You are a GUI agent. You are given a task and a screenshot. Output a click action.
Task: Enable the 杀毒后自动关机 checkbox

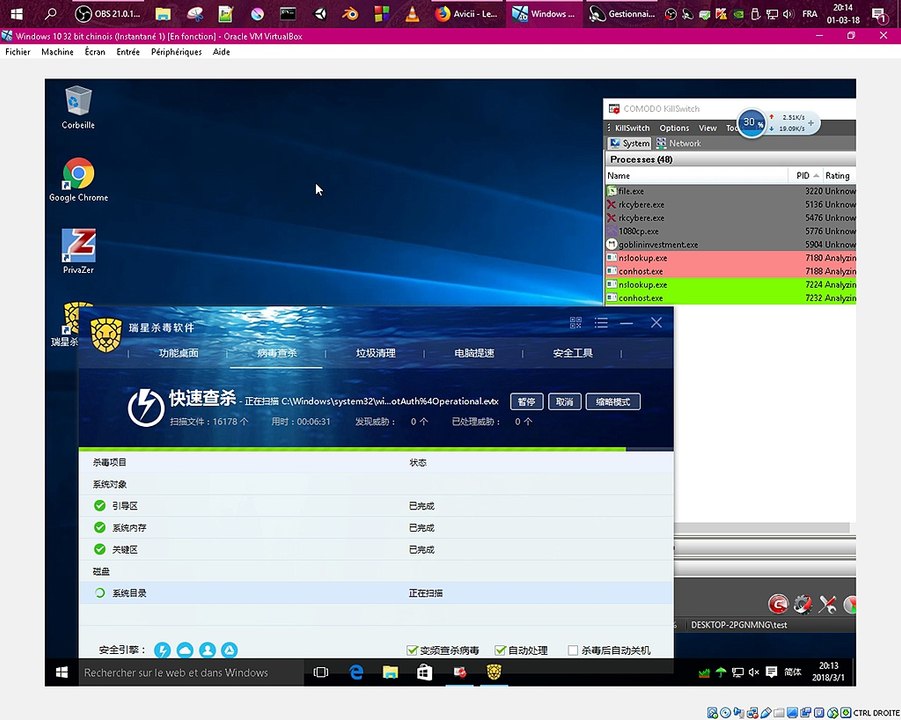click(573, 650)
